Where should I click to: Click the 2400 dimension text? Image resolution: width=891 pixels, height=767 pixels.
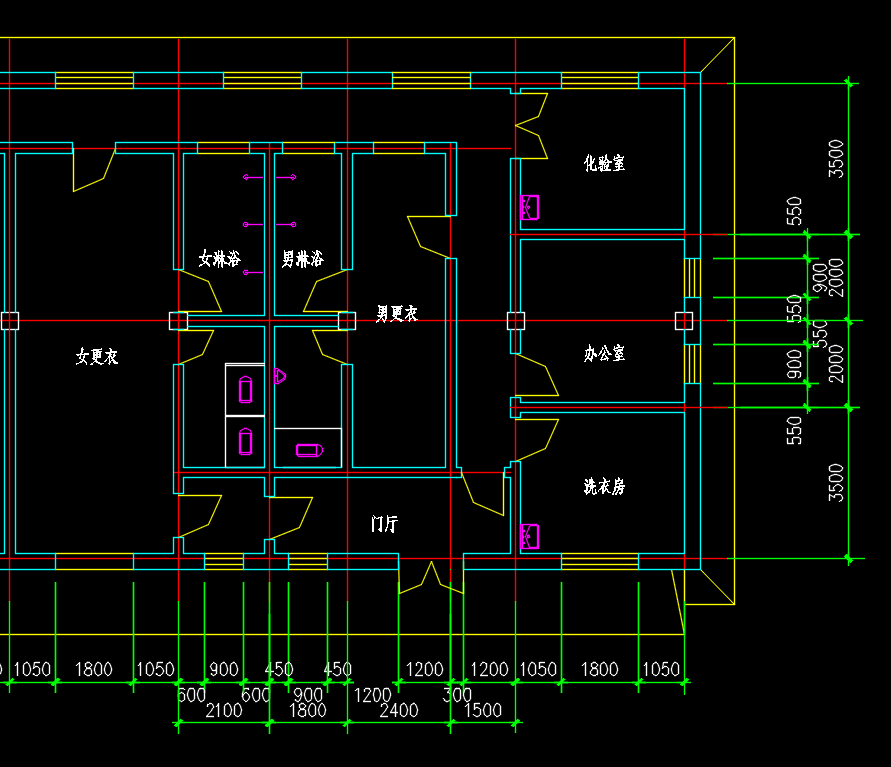[399, 710]
